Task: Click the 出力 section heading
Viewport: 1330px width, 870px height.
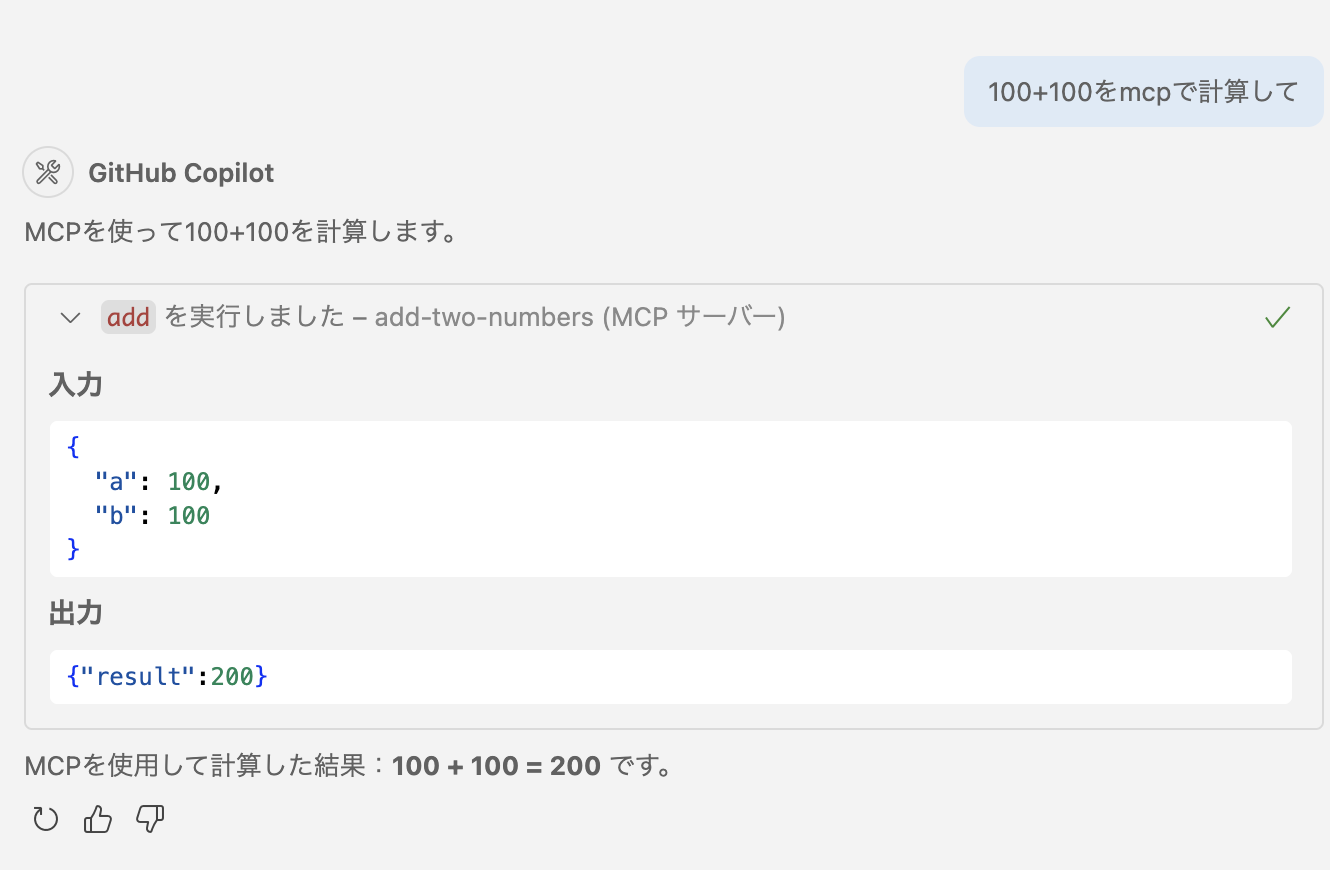Action: tap(76, 613)
